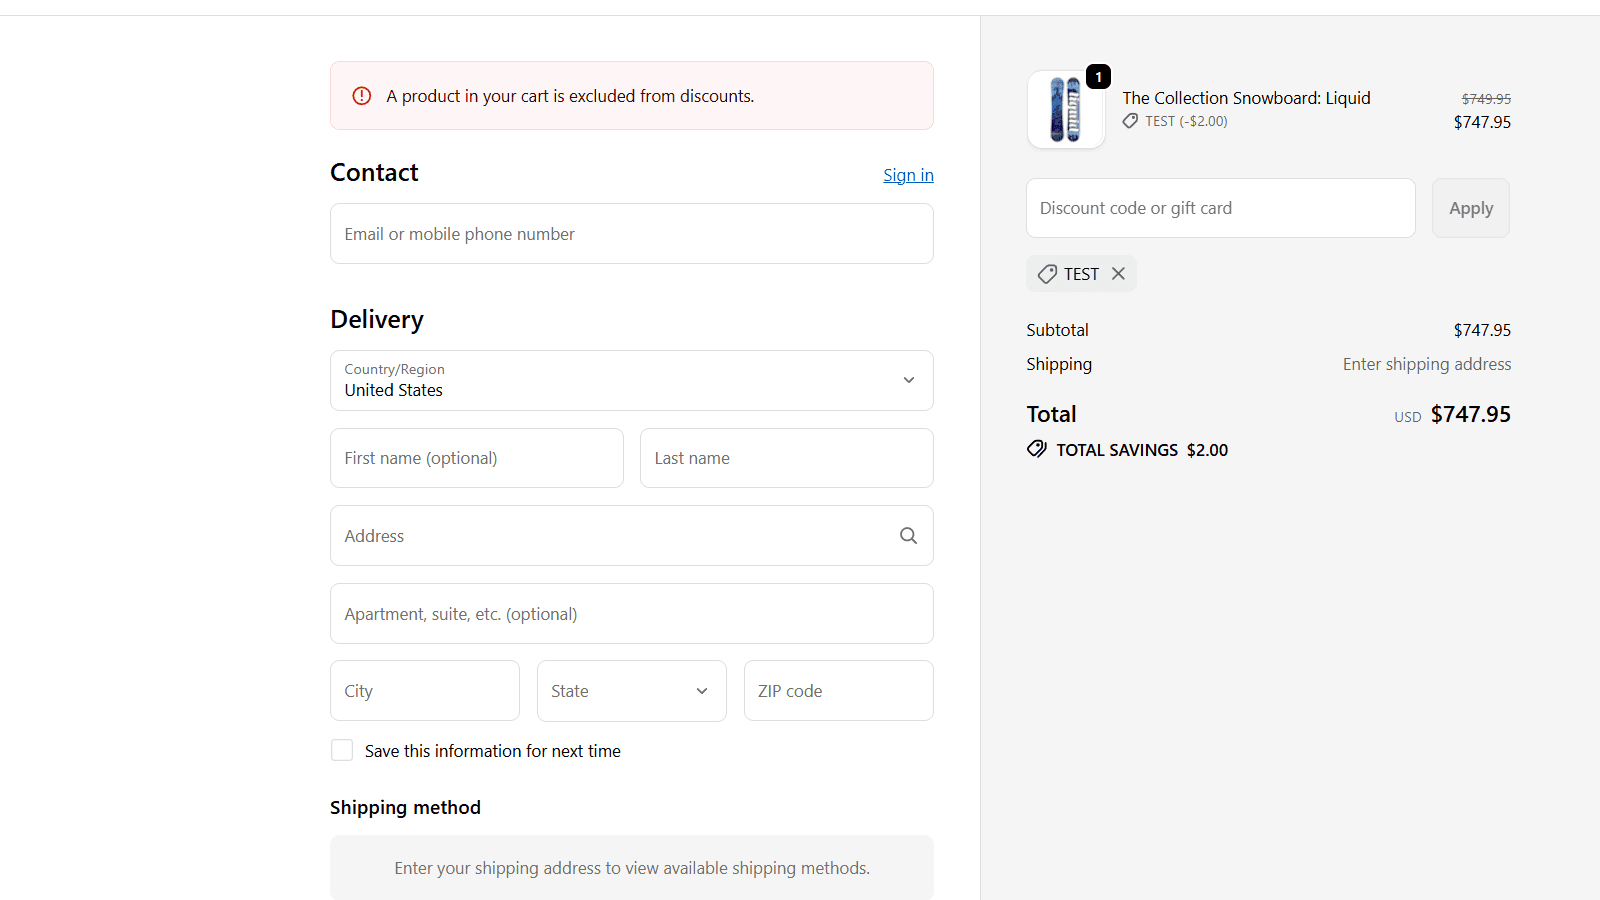Click the error alert icon in the banner
The image size is (1600, 900).
(361, 95)
